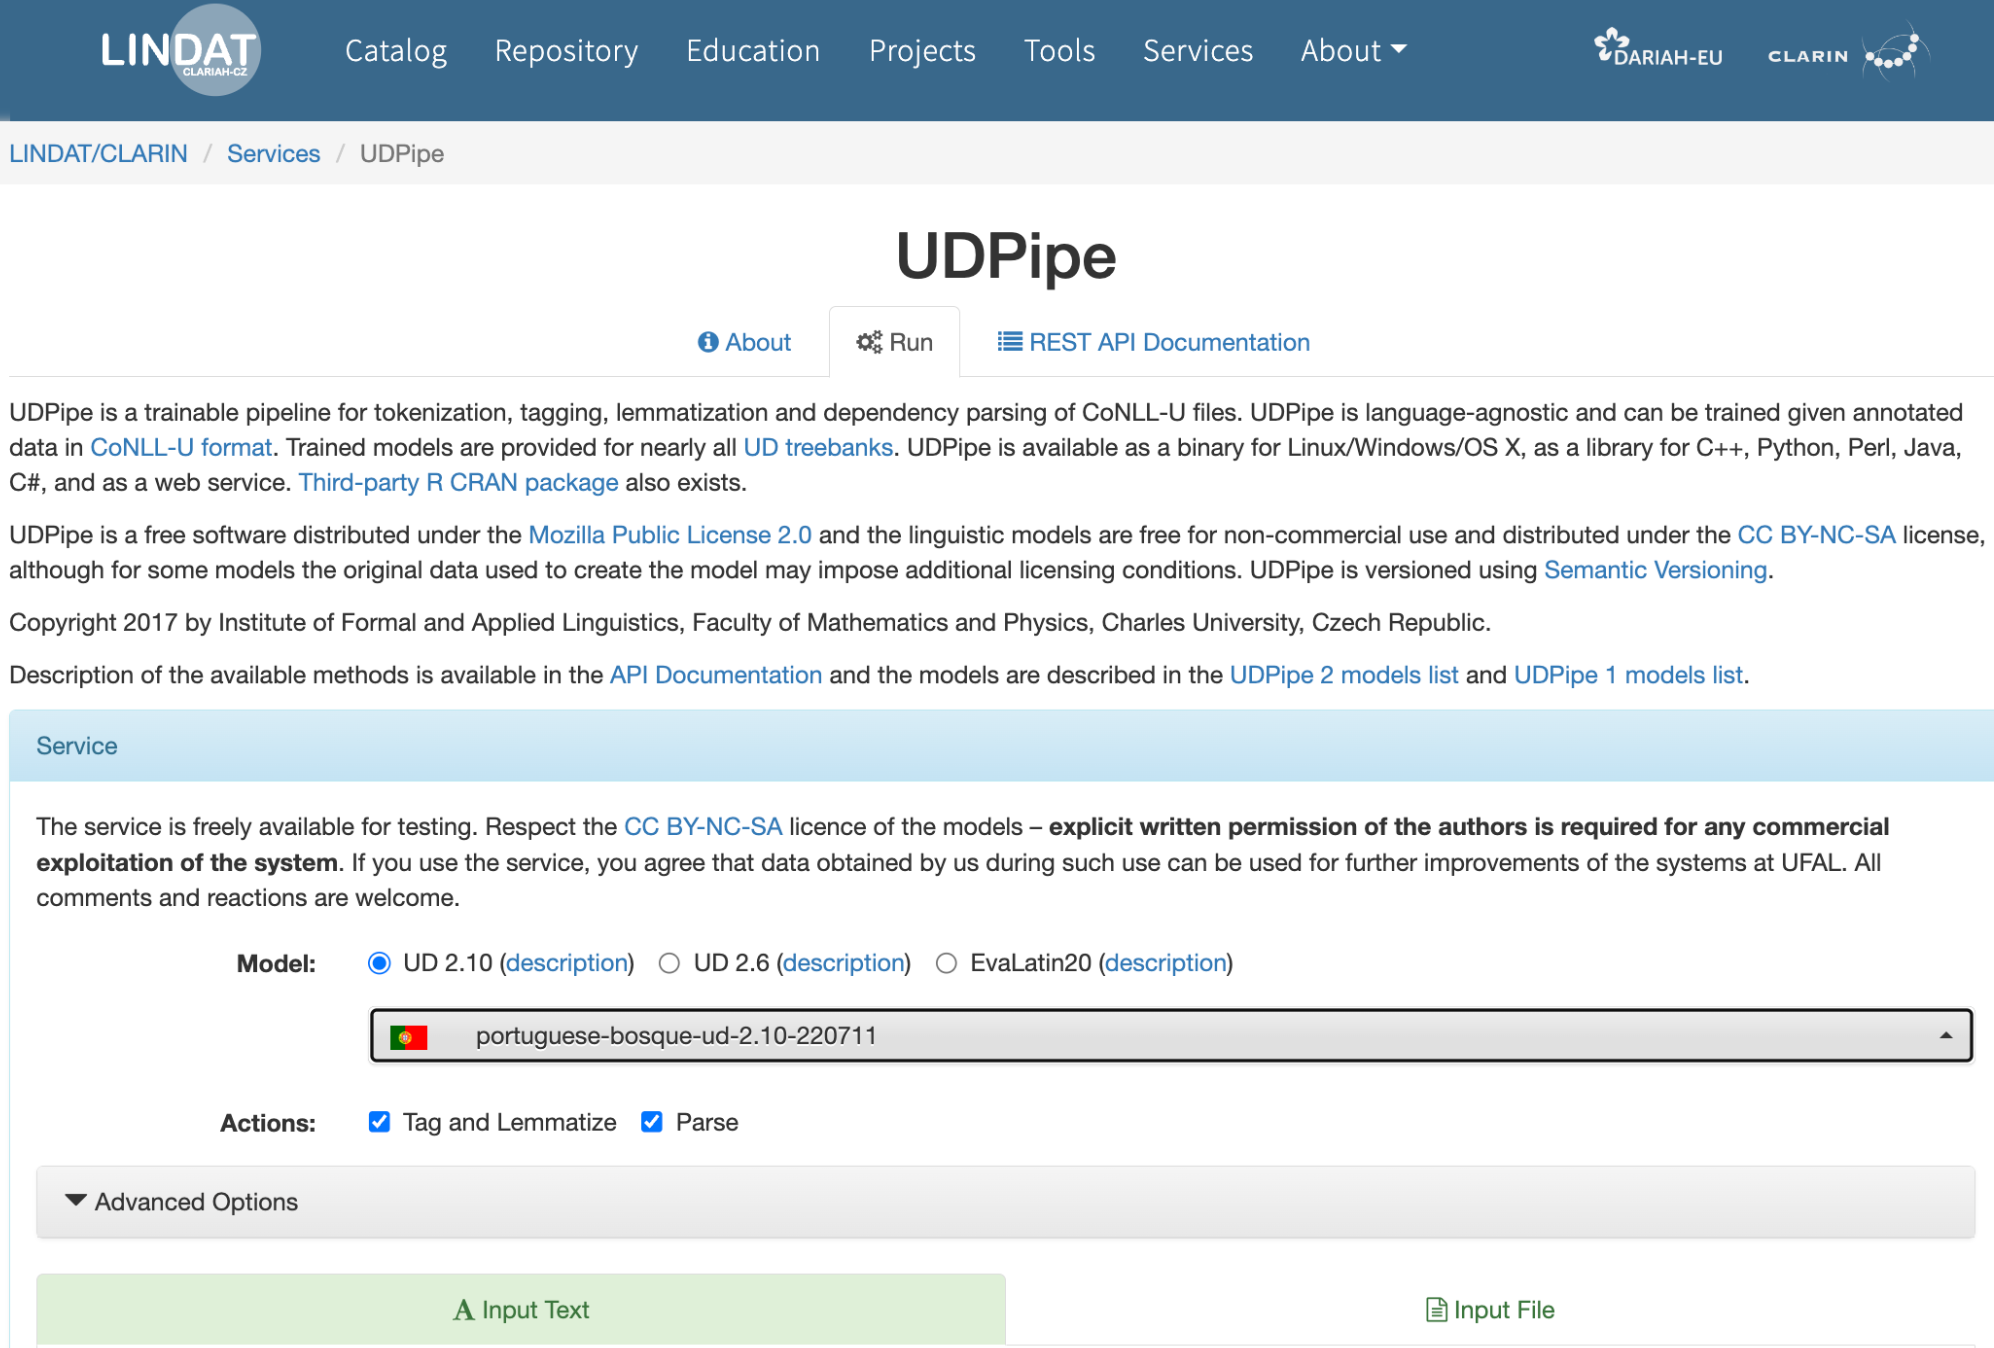Click the About info circle icon
1994x1348 pixels.
click(708, 343)
